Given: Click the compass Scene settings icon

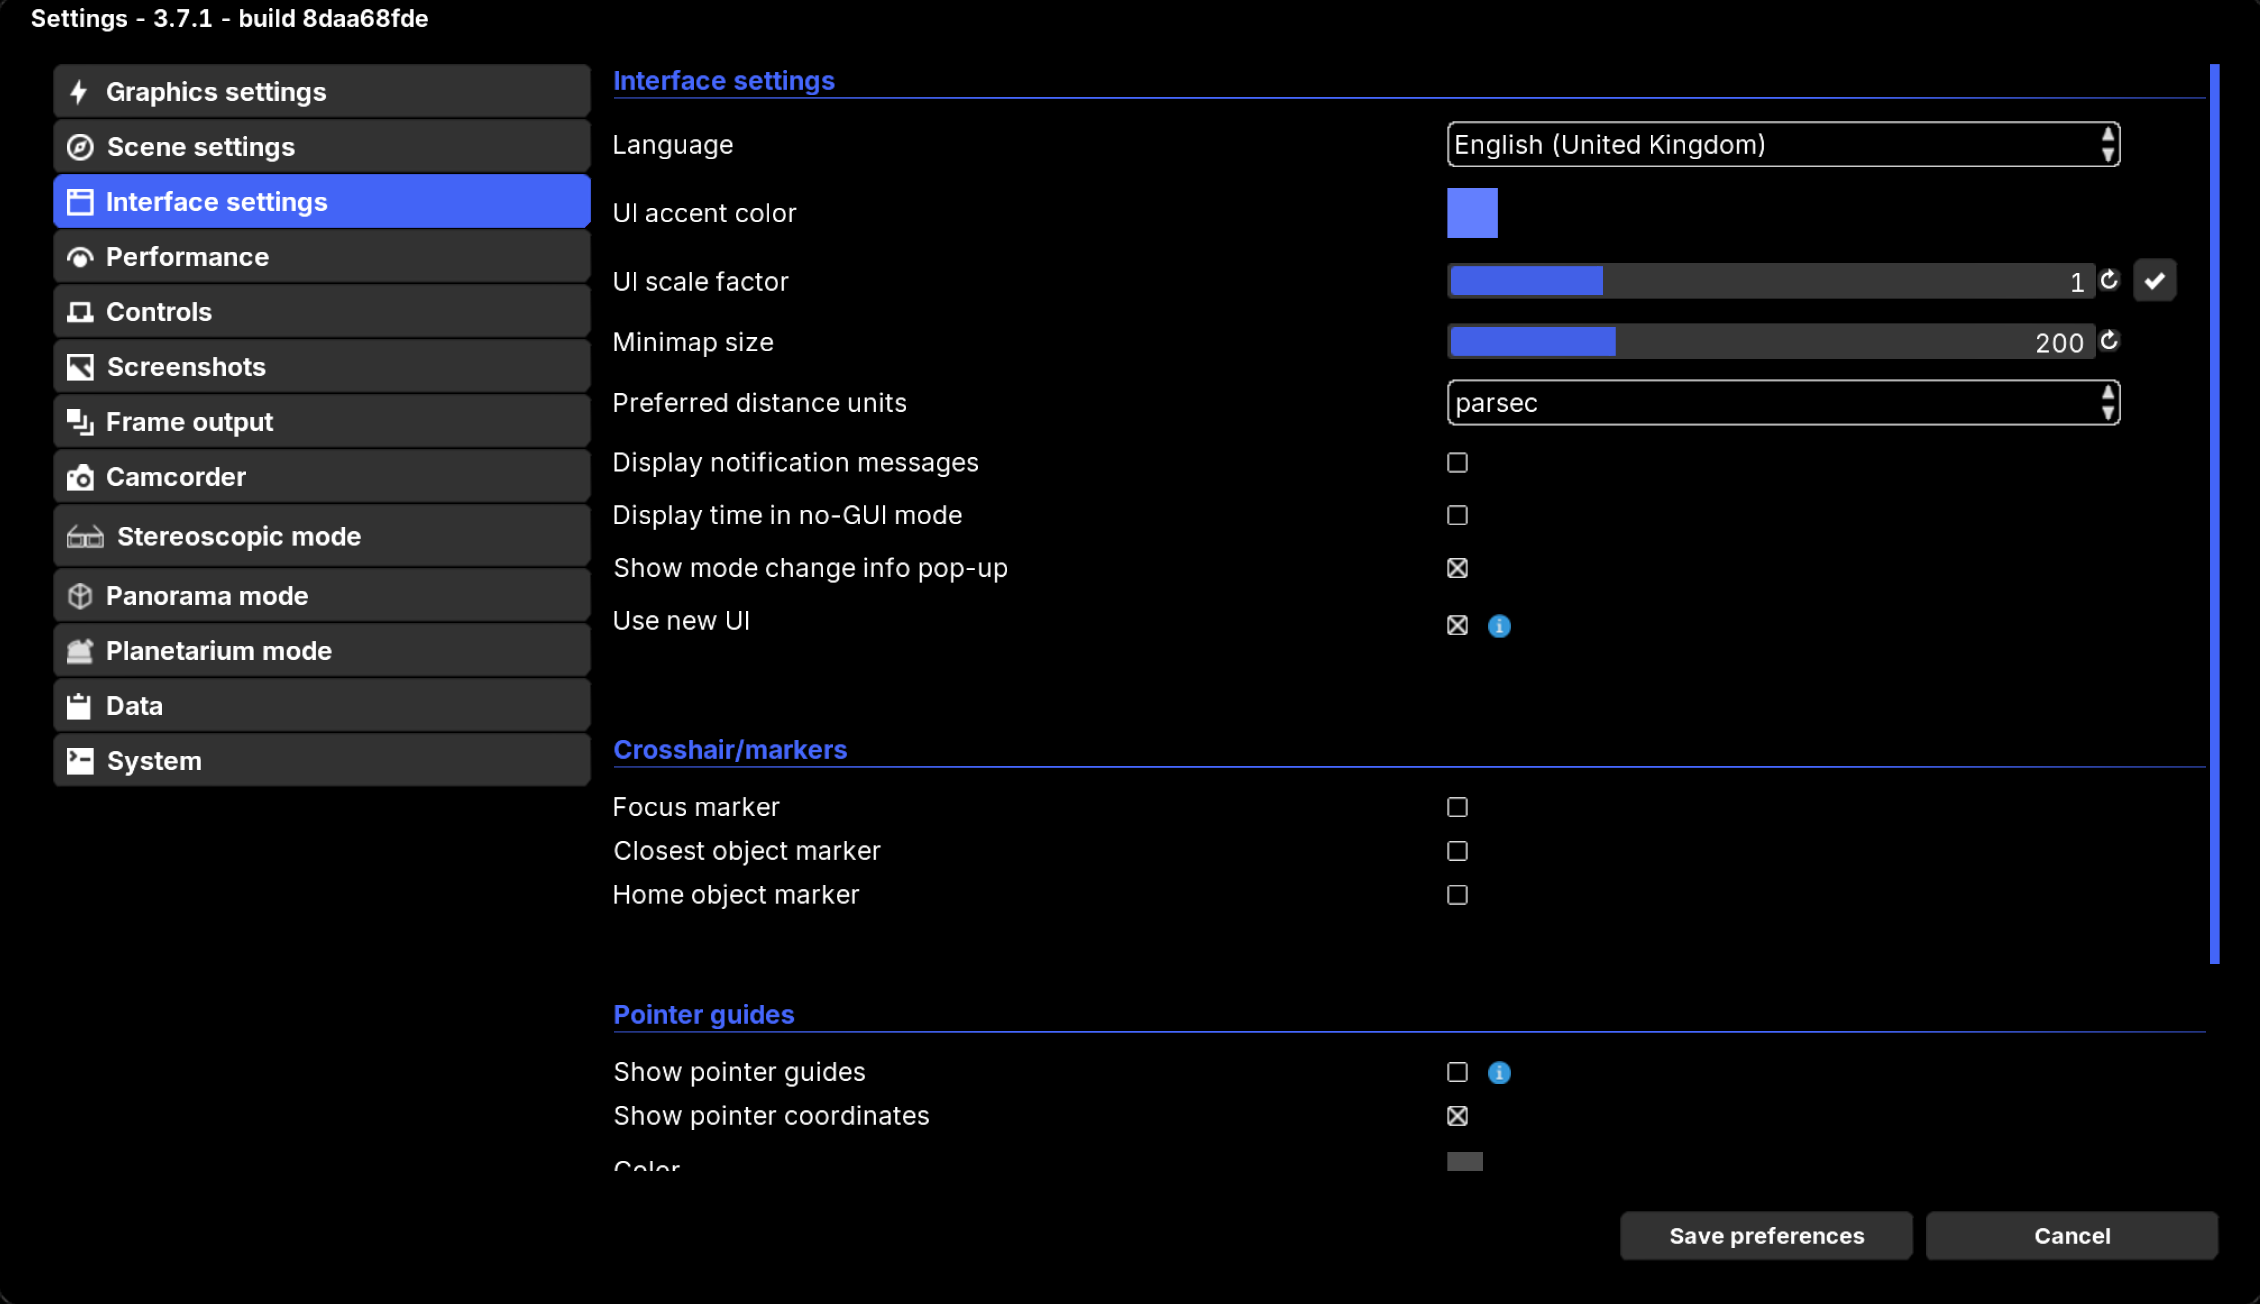Looking at the screenshot, I should [x=80, y=147].
